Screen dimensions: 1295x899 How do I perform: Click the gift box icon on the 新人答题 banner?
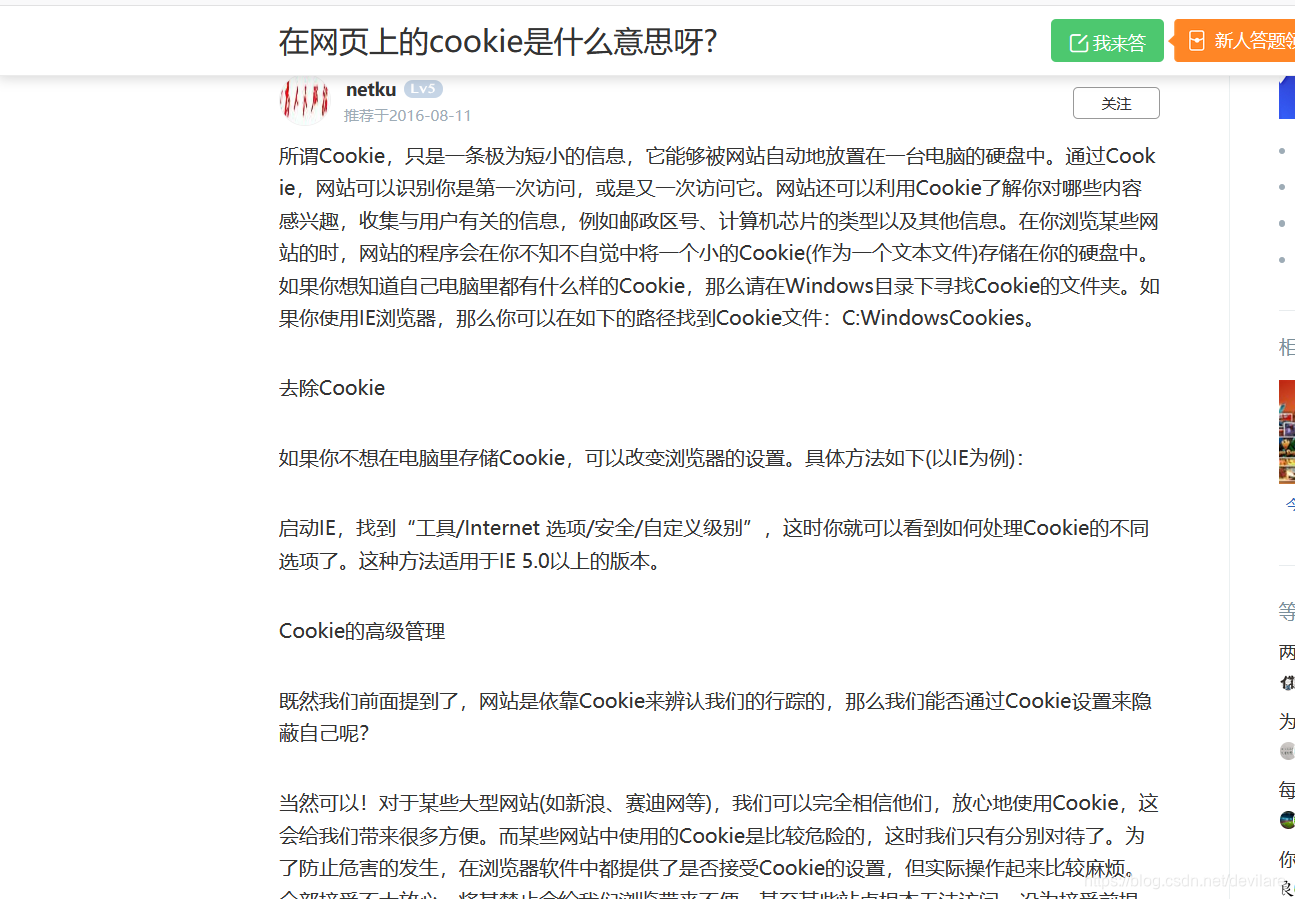point(1196,41)
